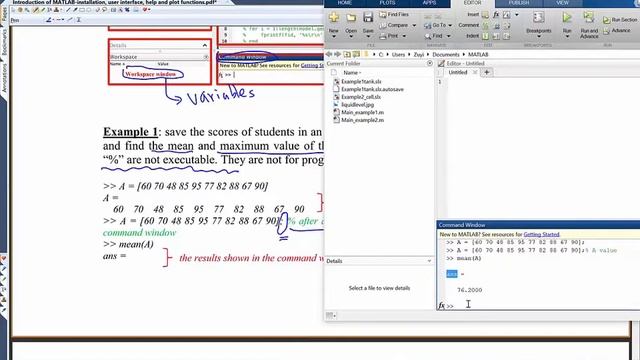Click the green Run arrow icon

click(567, 17)
